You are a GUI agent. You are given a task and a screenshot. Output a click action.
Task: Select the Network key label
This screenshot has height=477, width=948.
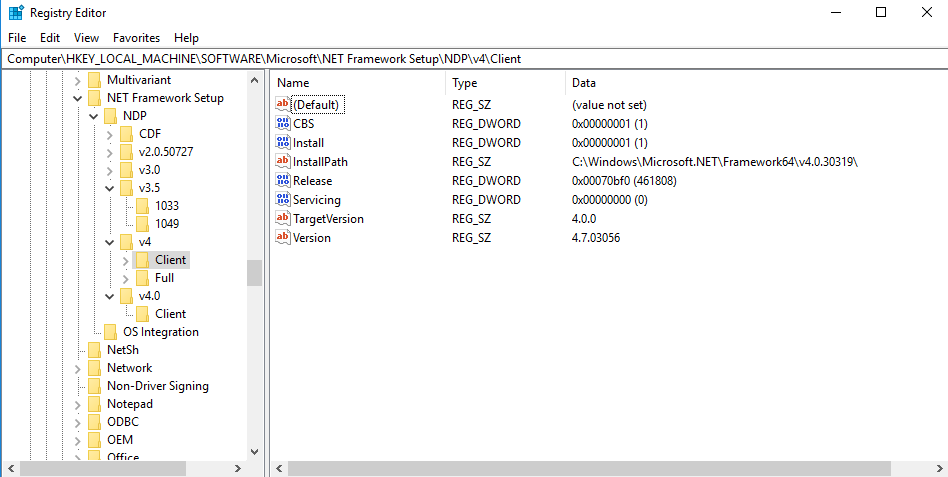(129, 368)
